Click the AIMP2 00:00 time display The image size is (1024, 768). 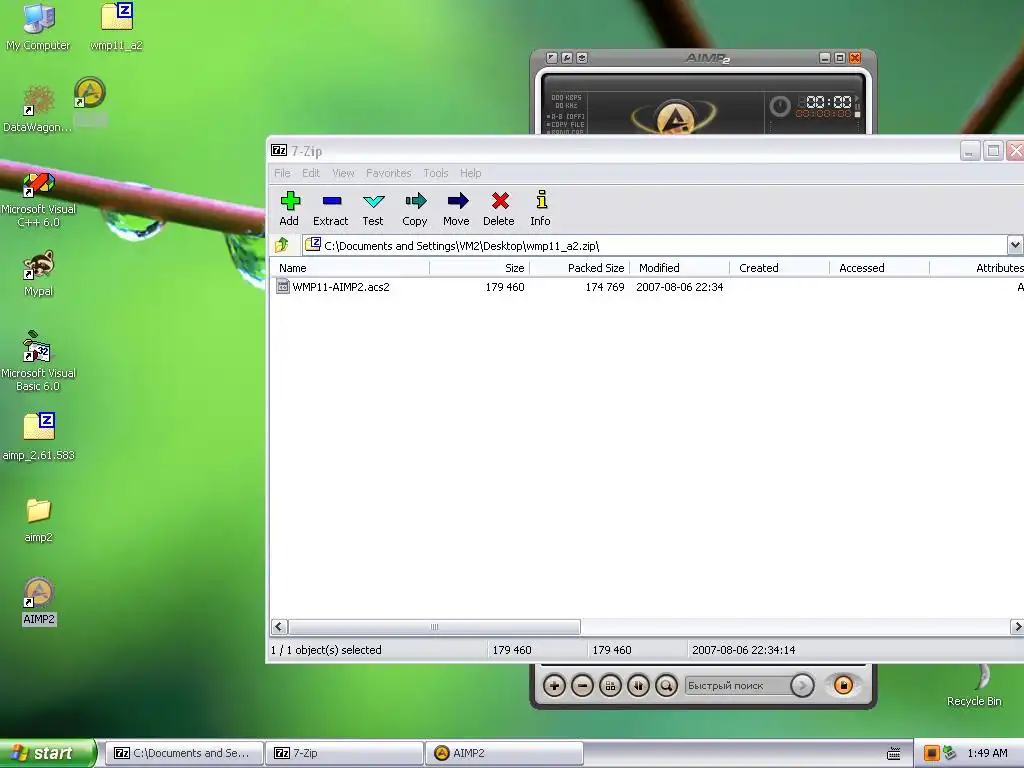tap(828, 102)
